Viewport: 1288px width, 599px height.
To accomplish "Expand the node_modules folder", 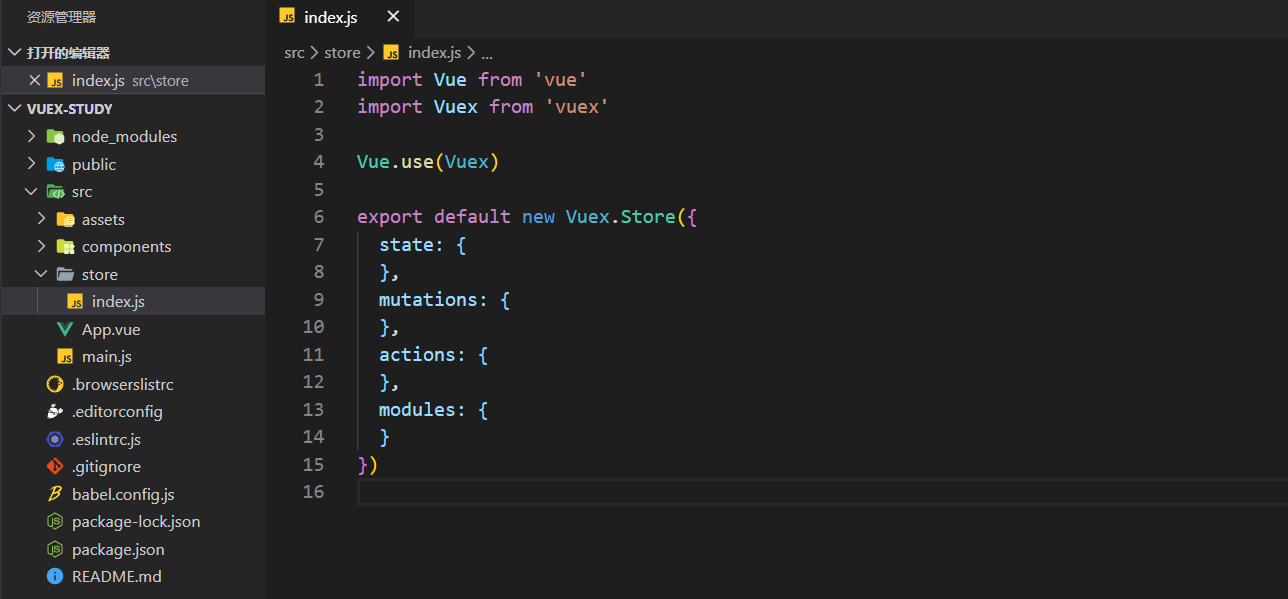I will click(x=31, y=136).
